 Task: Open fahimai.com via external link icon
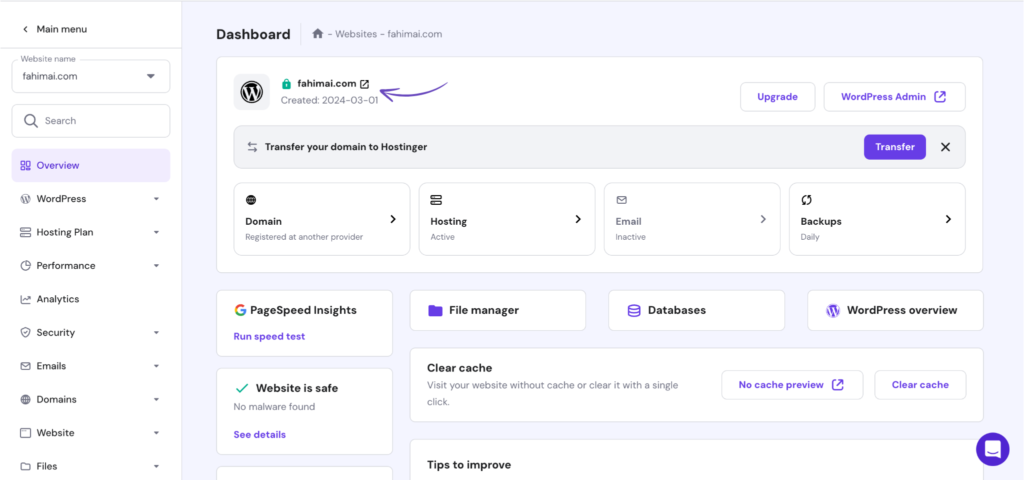(x=365, y=84)
